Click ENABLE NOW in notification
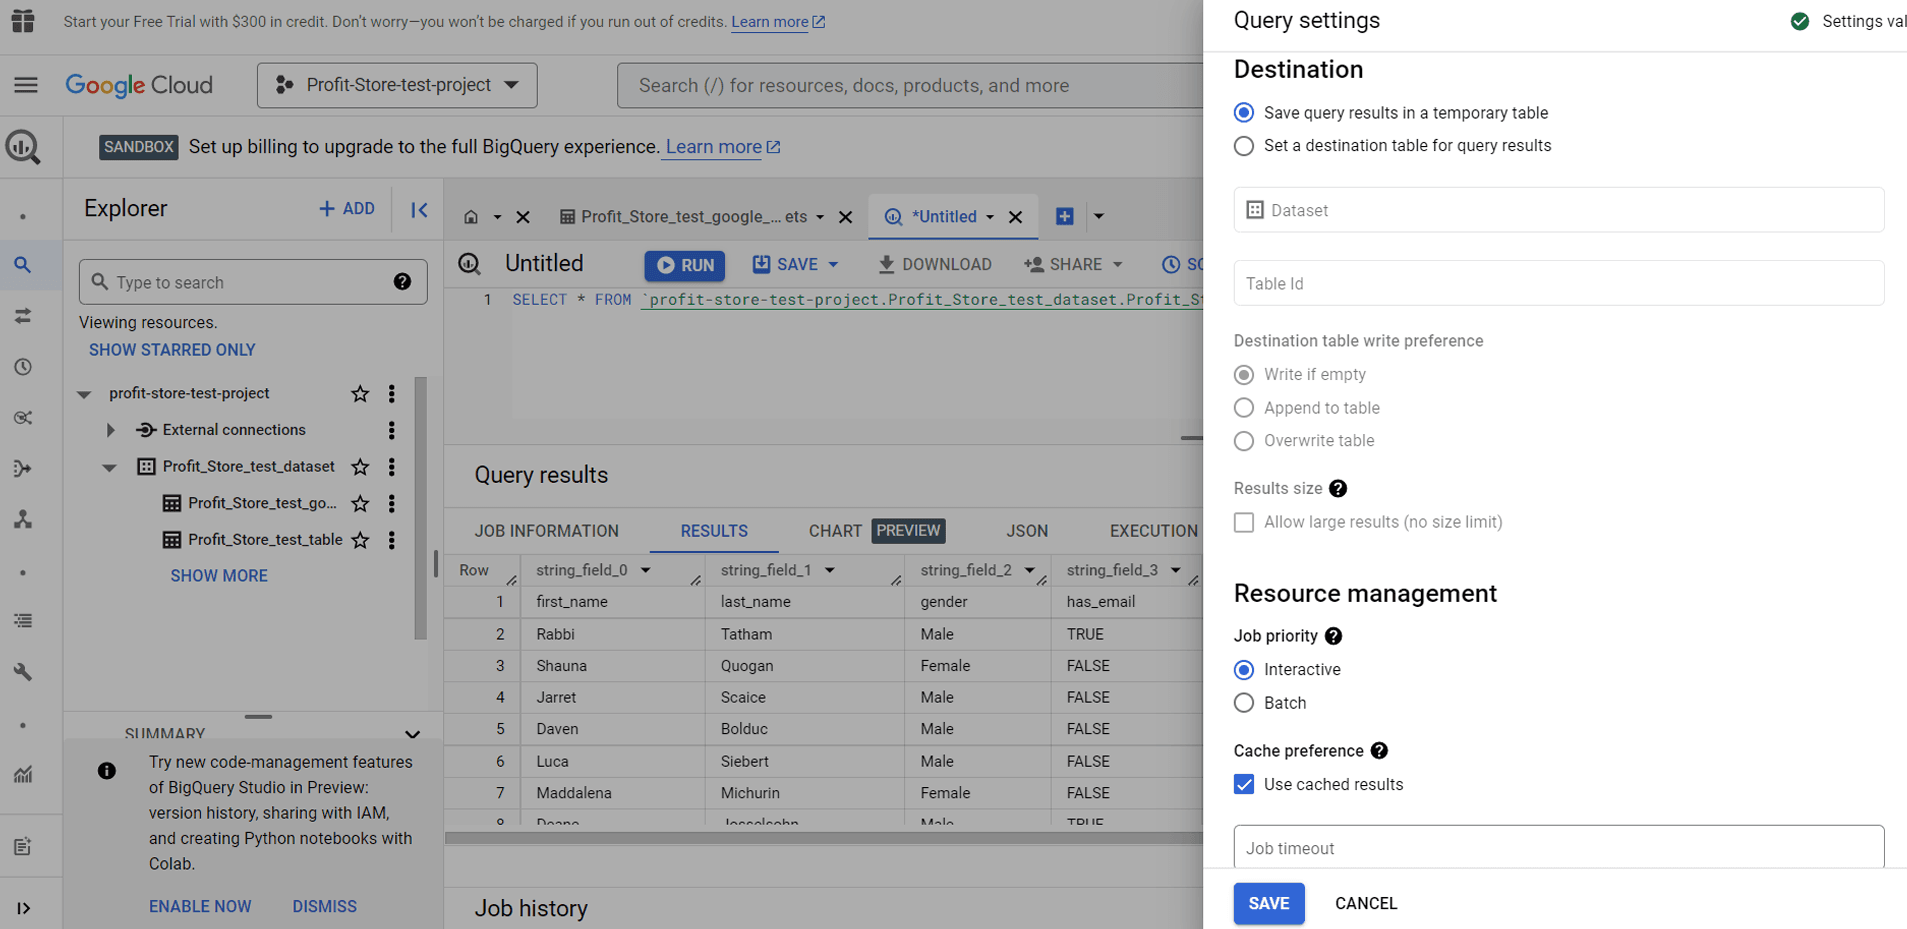 pyautogui.click(x=200, y=906)
